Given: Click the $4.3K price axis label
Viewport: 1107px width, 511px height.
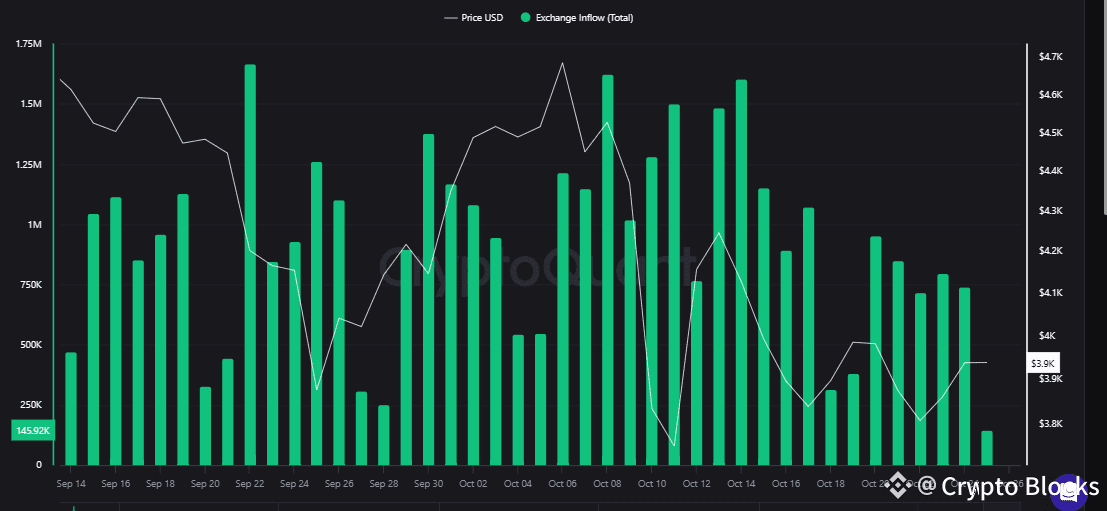Looking at the screenshot, I should pyautogui.click(x=1050, y=211).
